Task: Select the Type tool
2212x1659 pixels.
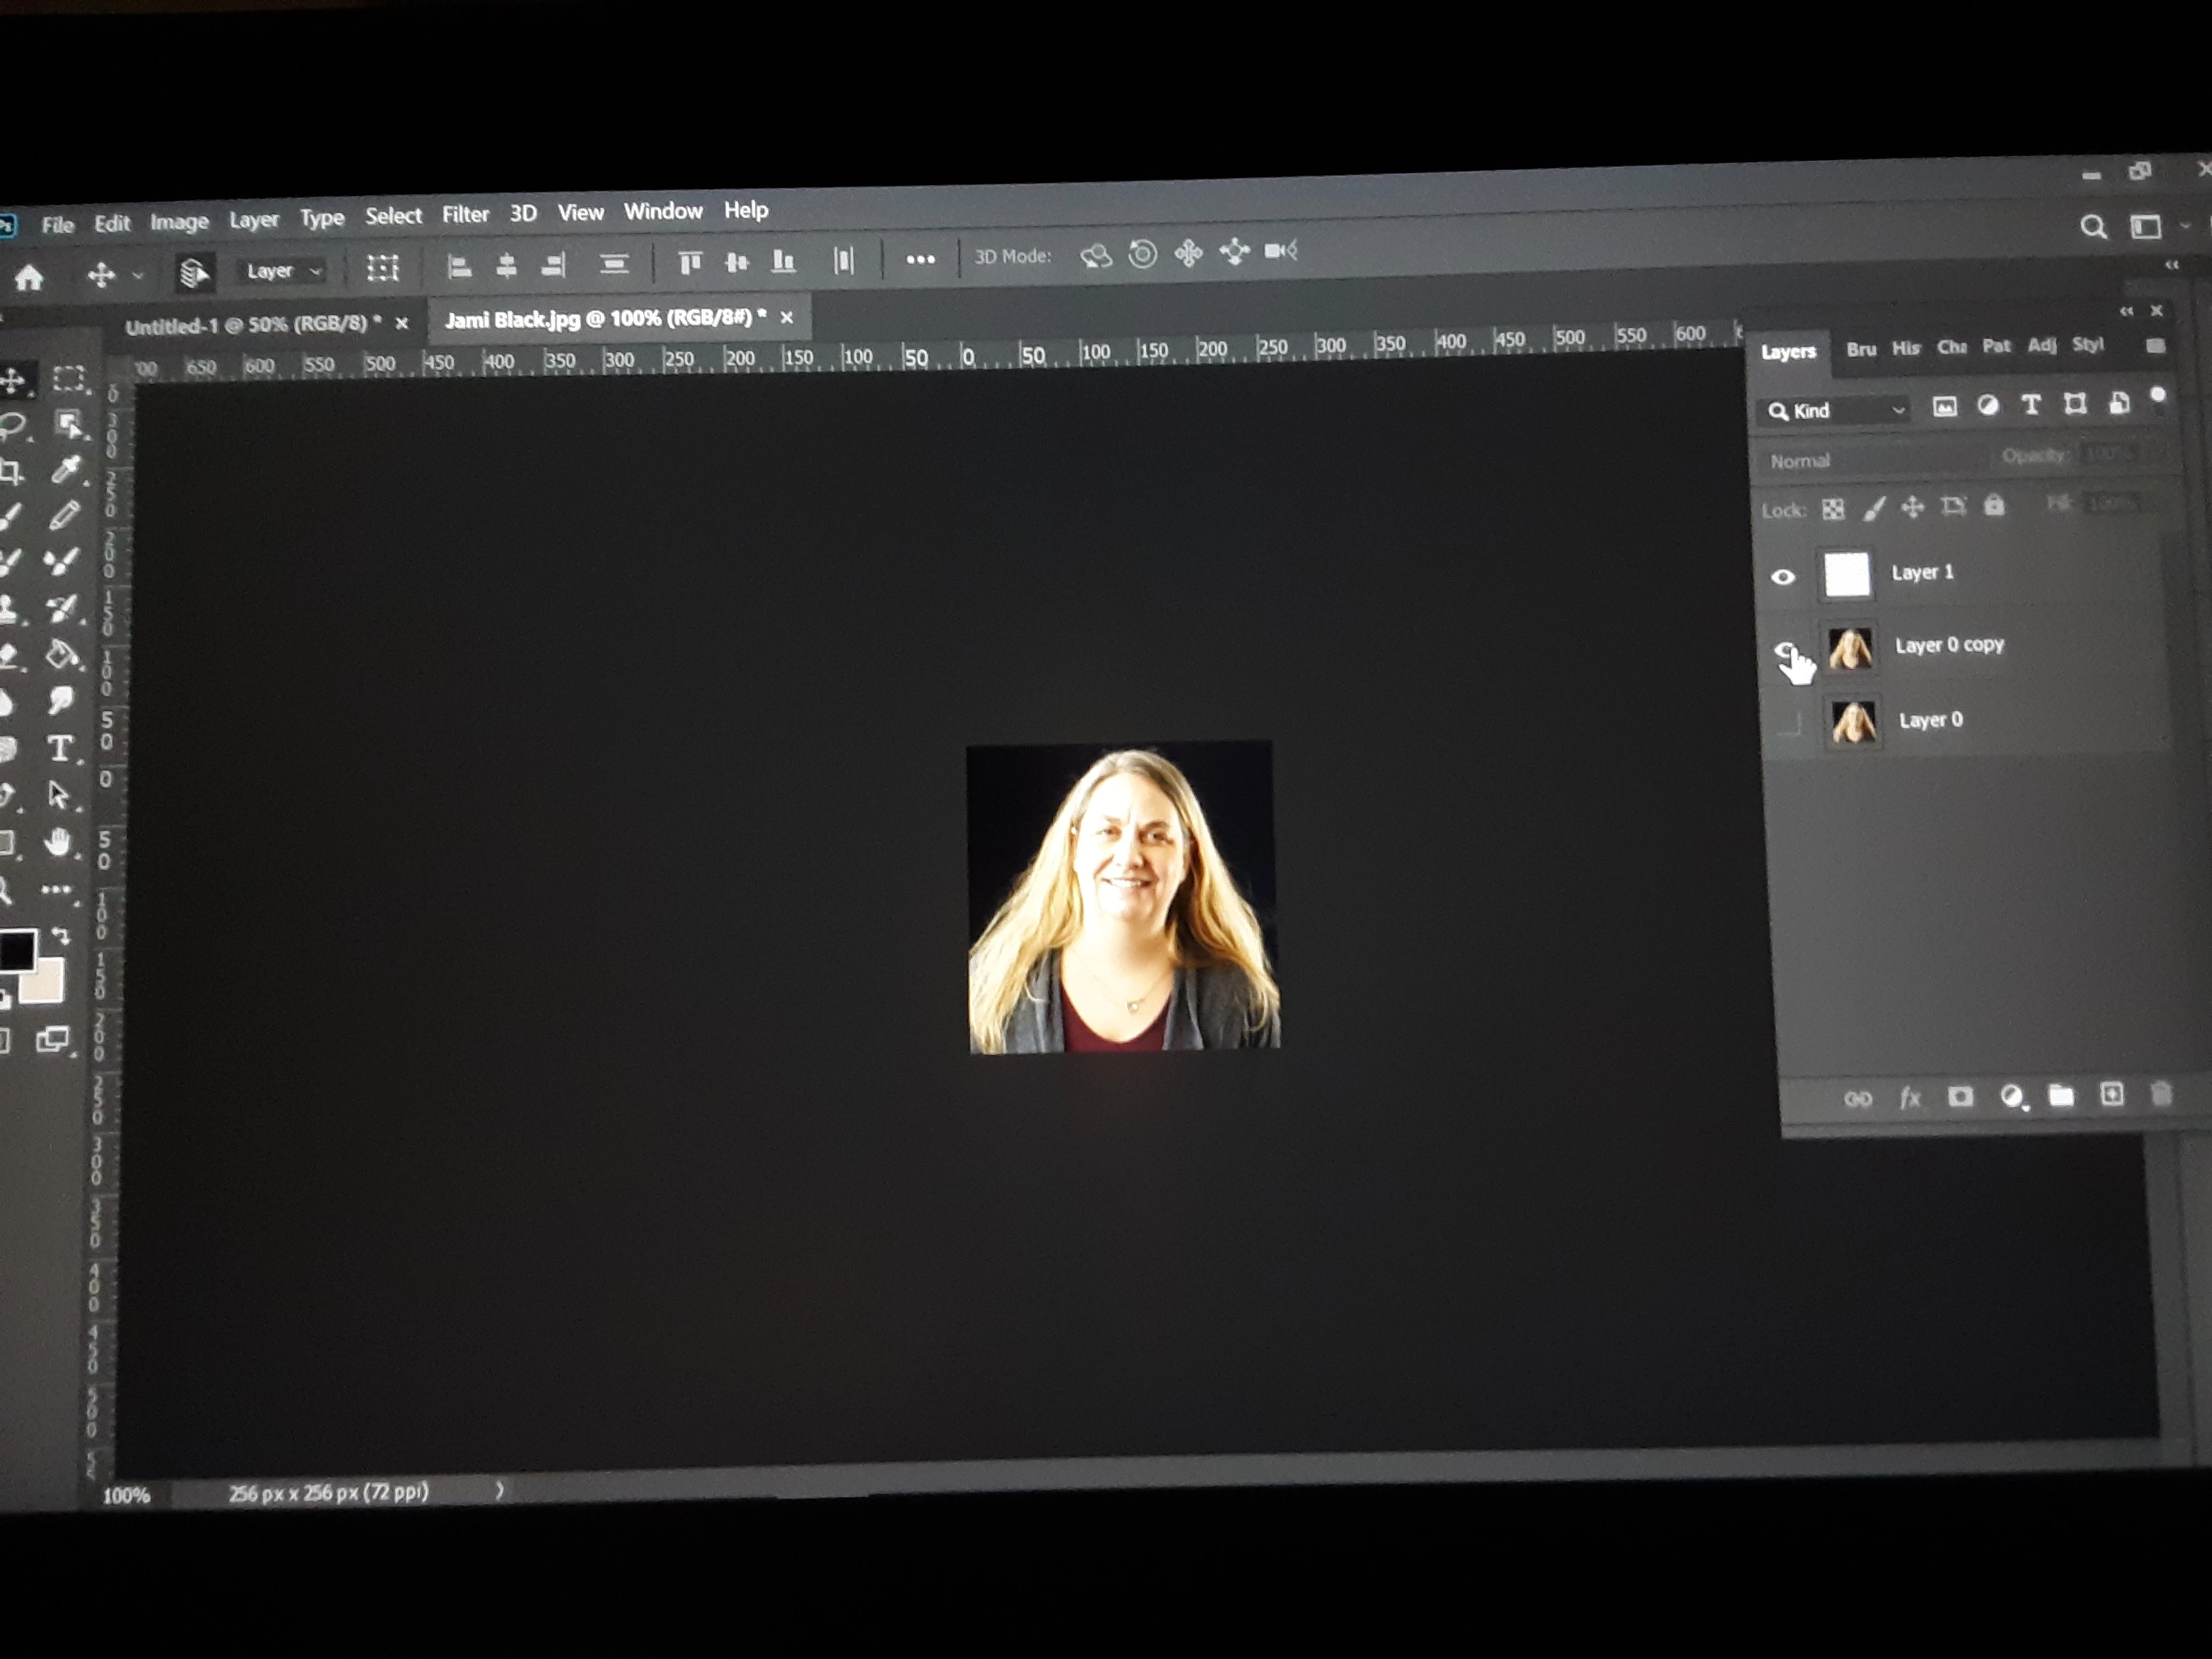Action: [x=59, y=748]
